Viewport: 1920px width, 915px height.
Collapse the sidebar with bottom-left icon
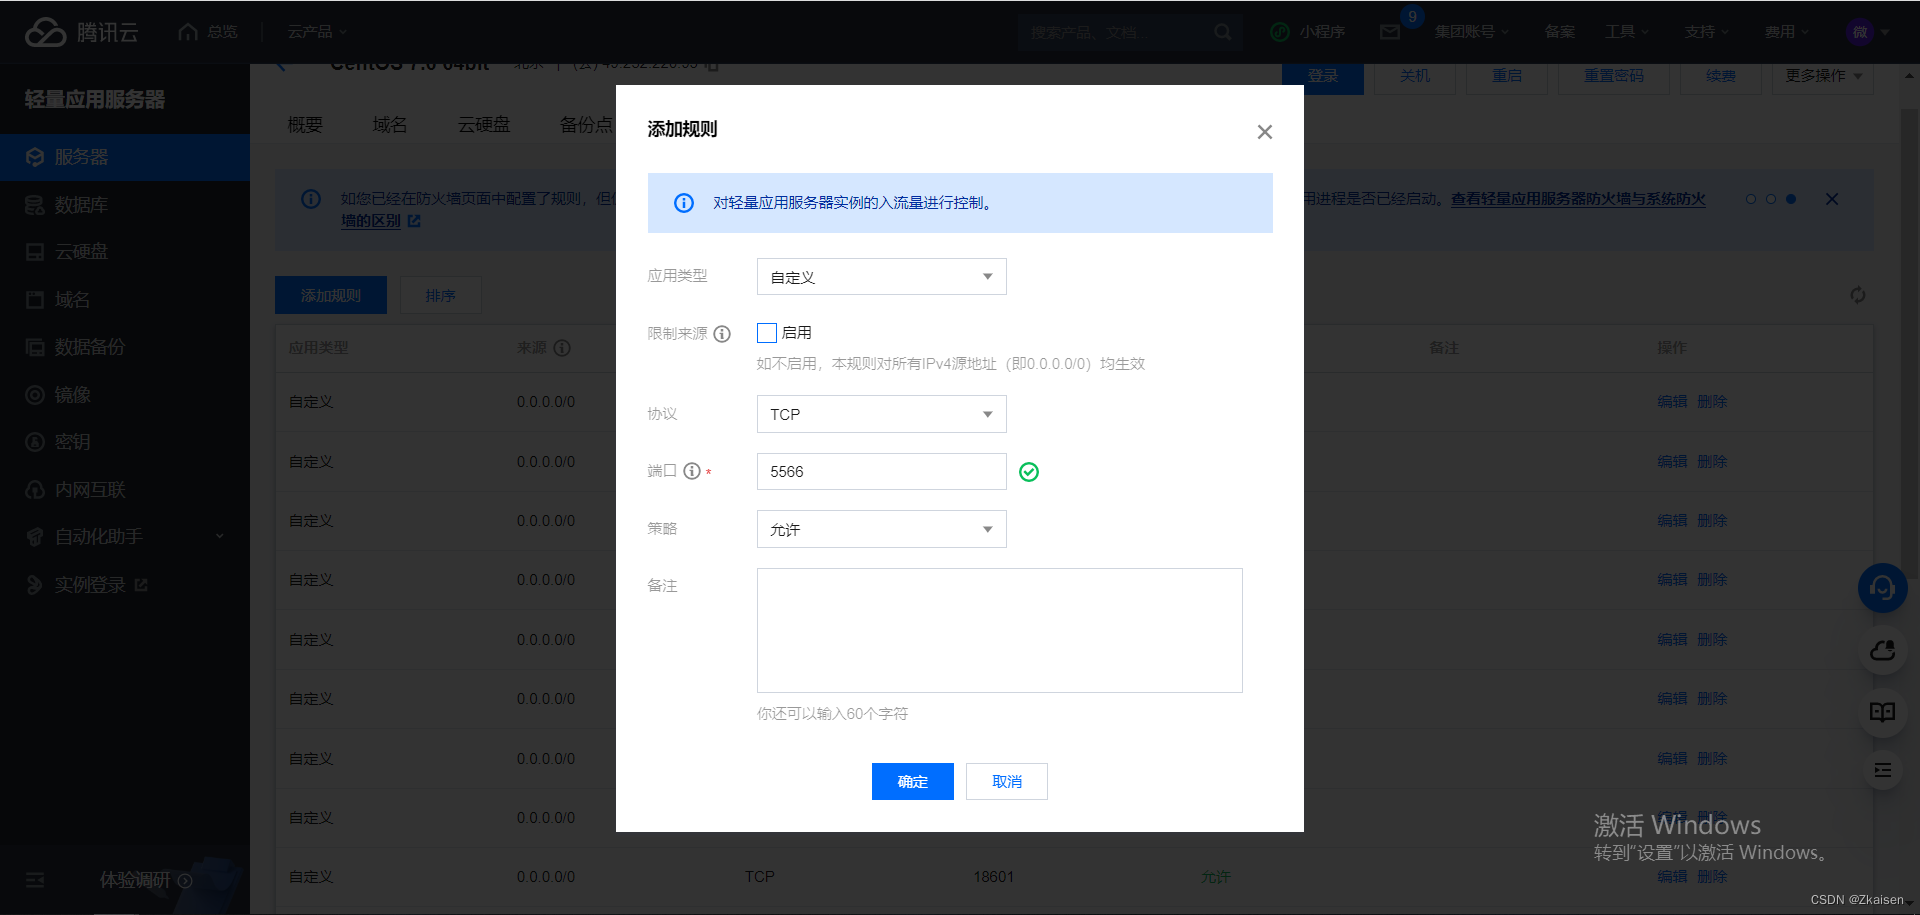(x=35, y=880)
